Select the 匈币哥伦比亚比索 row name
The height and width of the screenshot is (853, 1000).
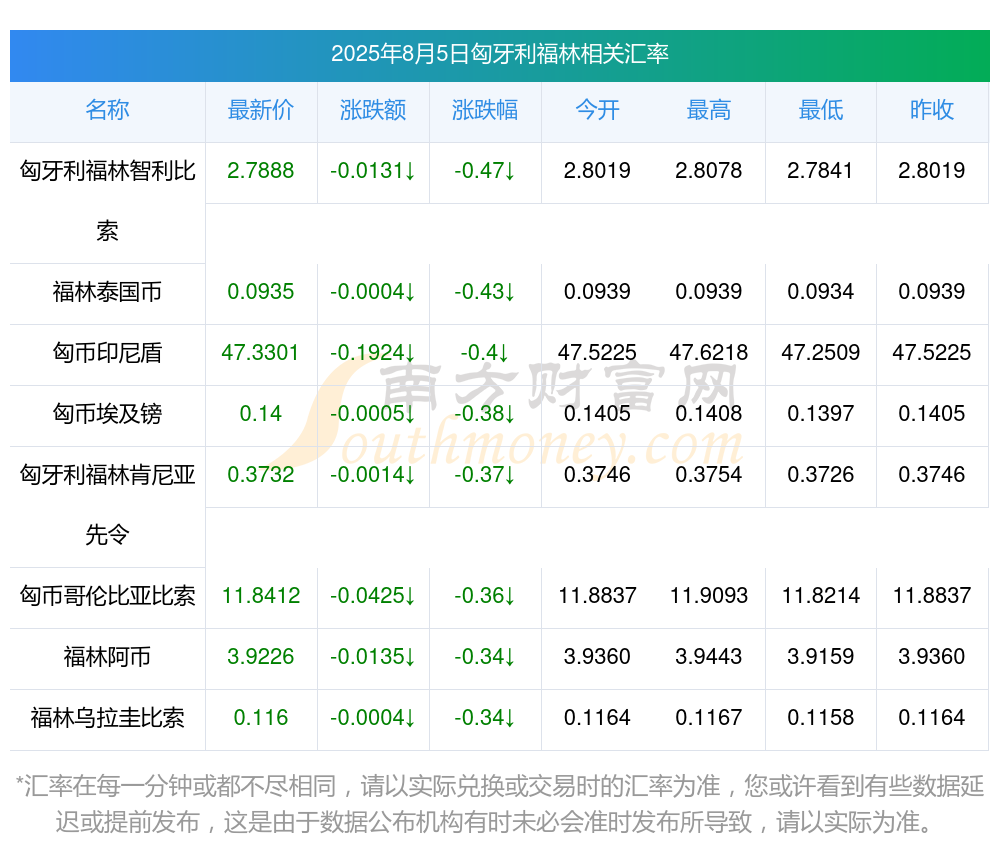107,595
